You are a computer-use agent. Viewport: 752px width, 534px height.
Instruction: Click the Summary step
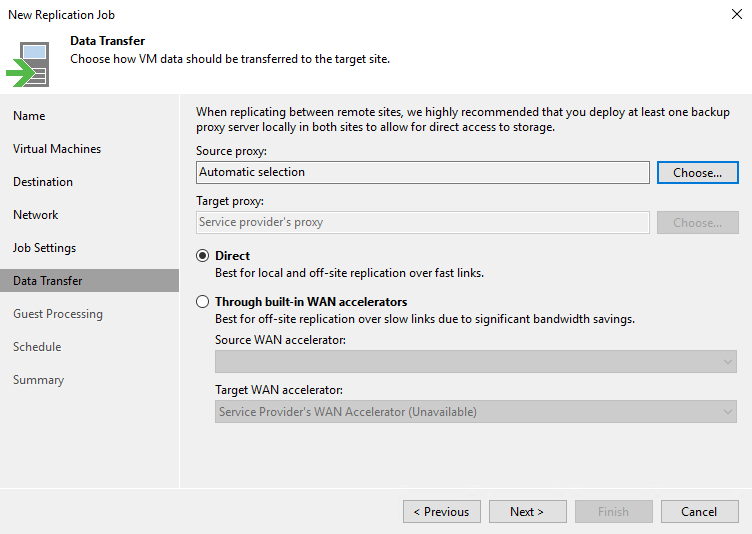[38, 380]
